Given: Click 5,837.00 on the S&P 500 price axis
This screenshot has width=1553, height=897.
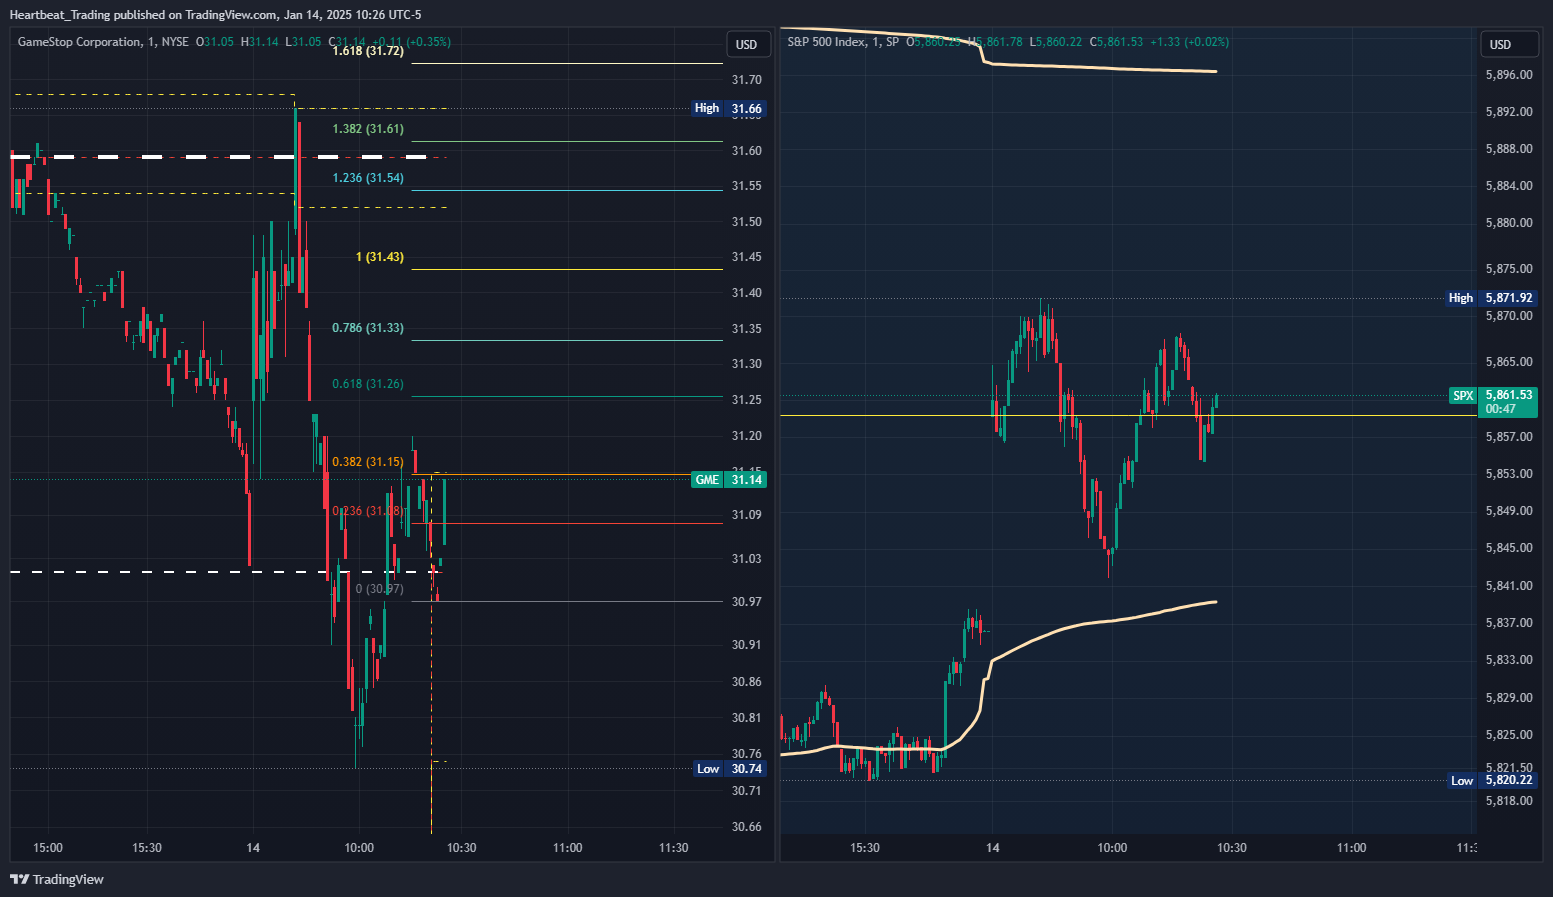Looking at the screenshot, I should (1509, 623).
